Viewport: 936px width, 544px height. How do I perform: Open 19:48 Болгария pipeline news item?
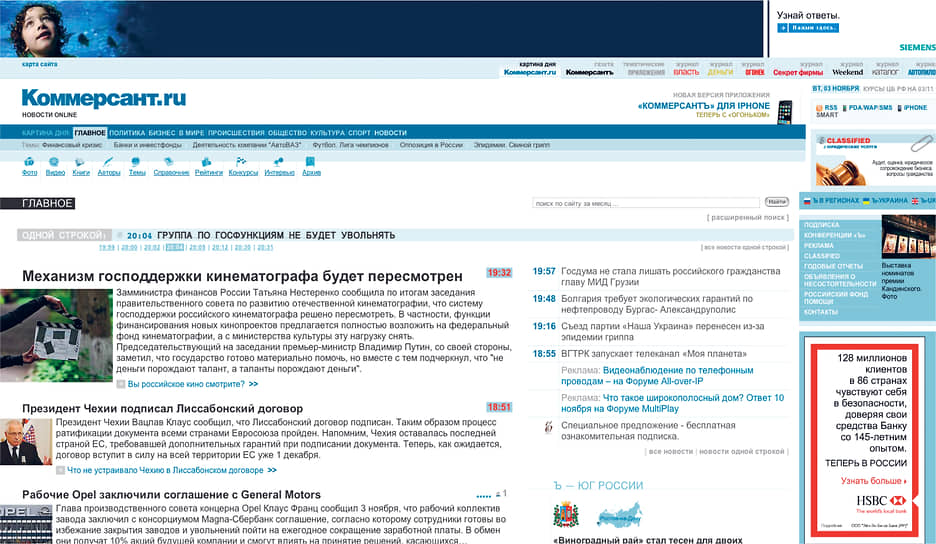(x=657, y=304)
